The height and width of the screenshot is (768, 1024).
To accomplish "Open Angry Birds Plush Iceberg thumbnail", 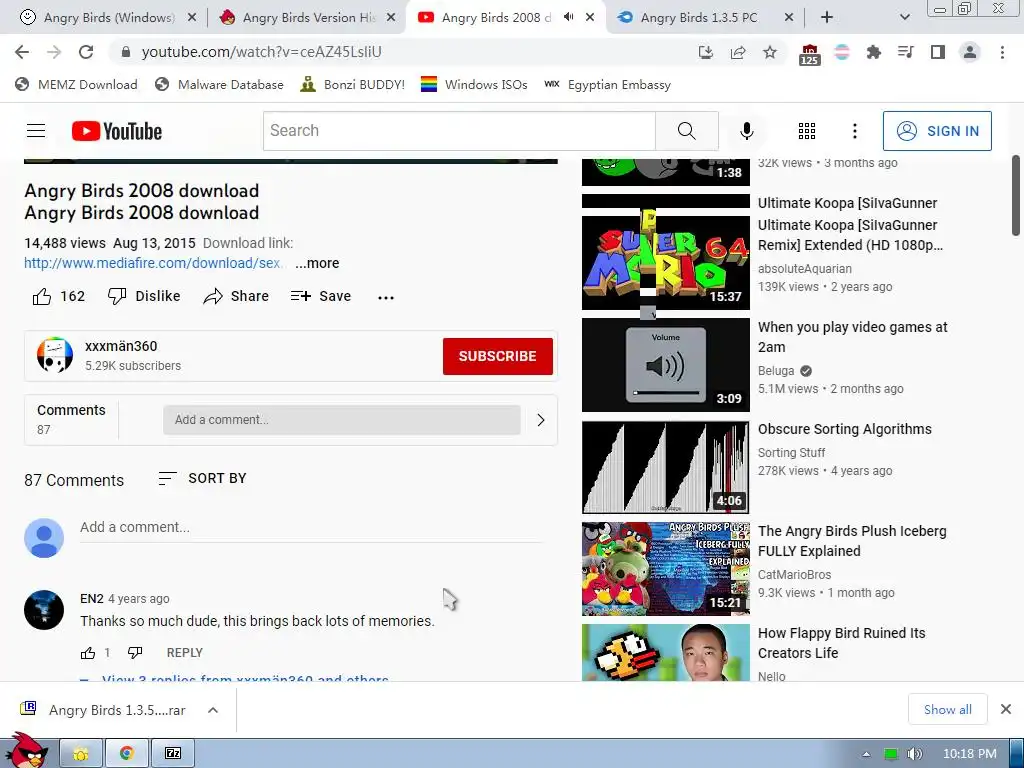I will 665,569.
